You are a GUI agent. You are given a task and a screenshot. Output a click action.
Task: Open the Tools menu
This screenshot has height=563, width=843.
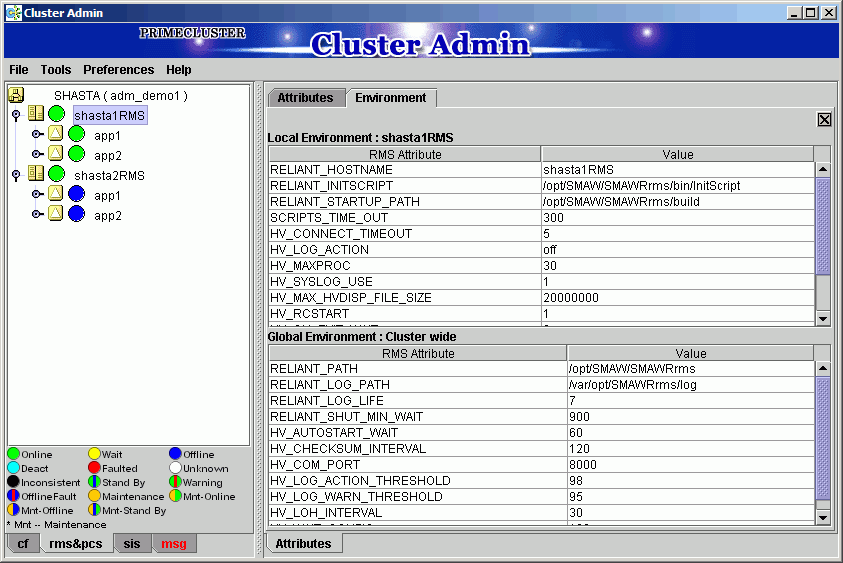56,70
